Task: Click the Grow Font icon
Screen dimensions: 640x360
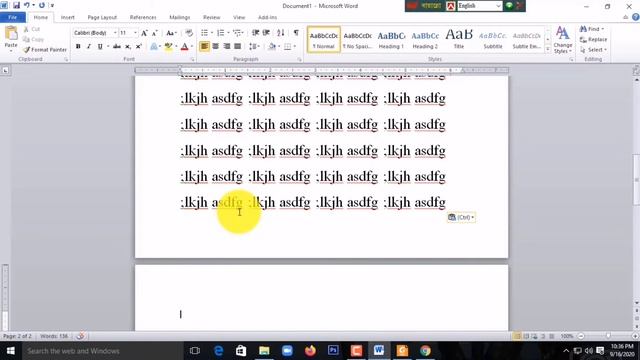Action: pos(144,33)
